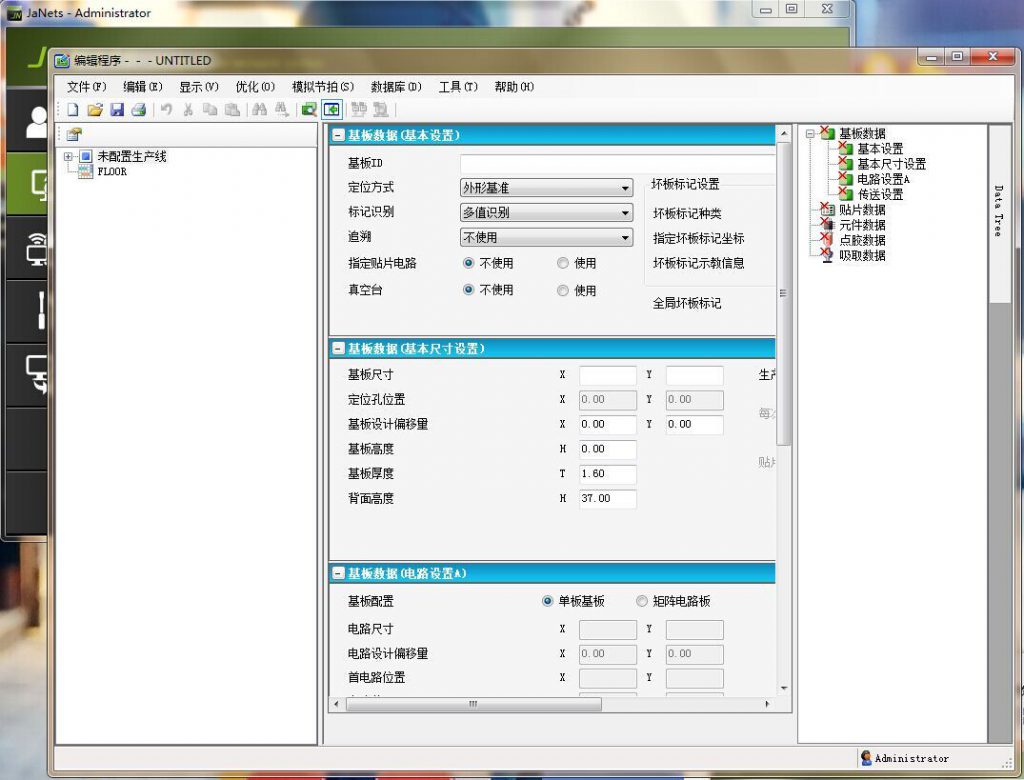Image resolution: width=1024 pixels, height=780 pixels.
Task: Collapse the 基板数据(电路设置A) section
Action: [338, 573]
